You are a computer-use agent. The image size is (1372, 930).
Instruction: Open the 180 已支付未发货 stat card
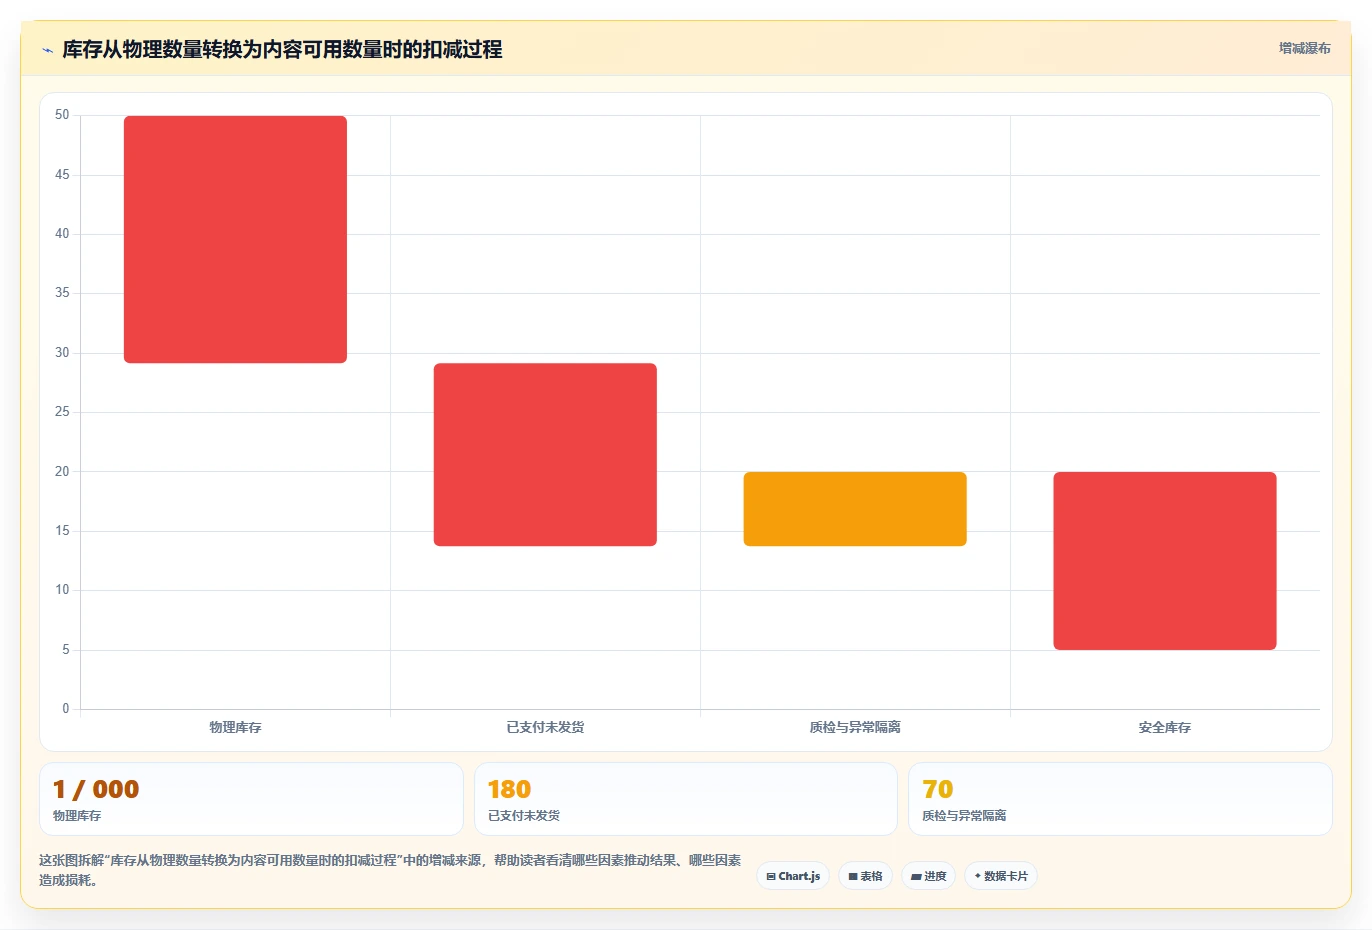point(685,799)
